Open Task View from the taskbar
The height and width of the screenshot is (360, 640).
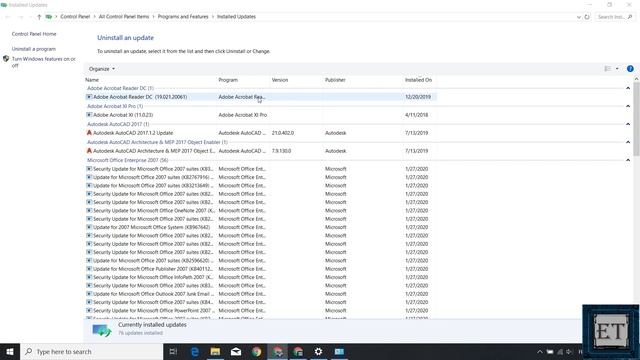point(173,351)
